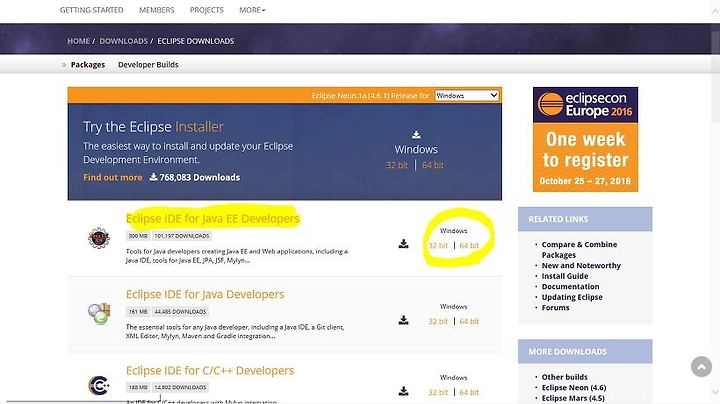Open Eclipse IDE for C/C++ Developers title
720x404 pixels.
click(x=210, y=370)
